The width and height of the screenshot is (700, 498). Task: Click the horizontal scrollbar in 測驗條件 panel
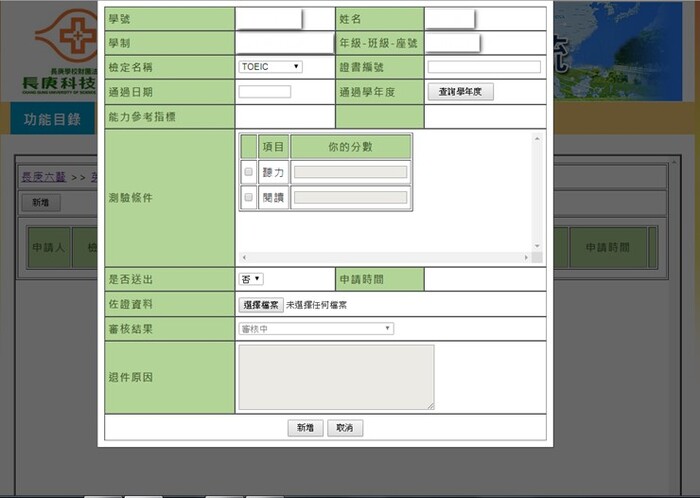point(380,258)
